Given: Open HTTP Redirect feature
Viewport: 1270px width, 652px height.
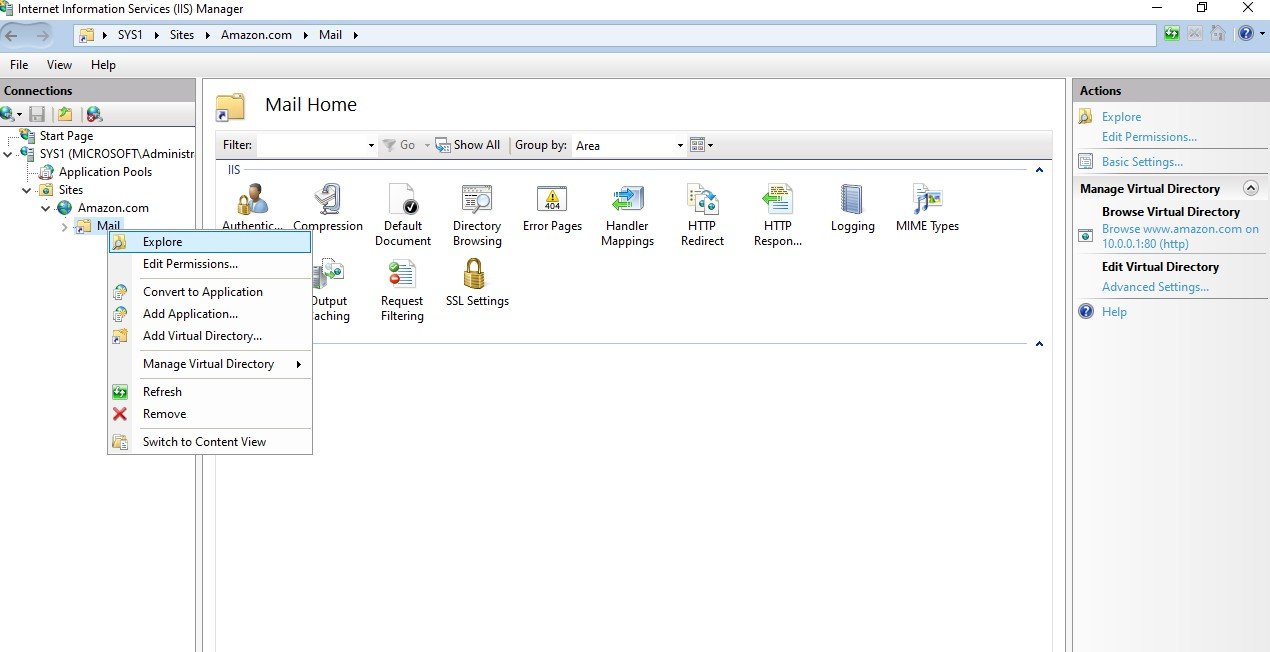Looking at the screenshot, I should pyautogui.click(x=702, y=215).
